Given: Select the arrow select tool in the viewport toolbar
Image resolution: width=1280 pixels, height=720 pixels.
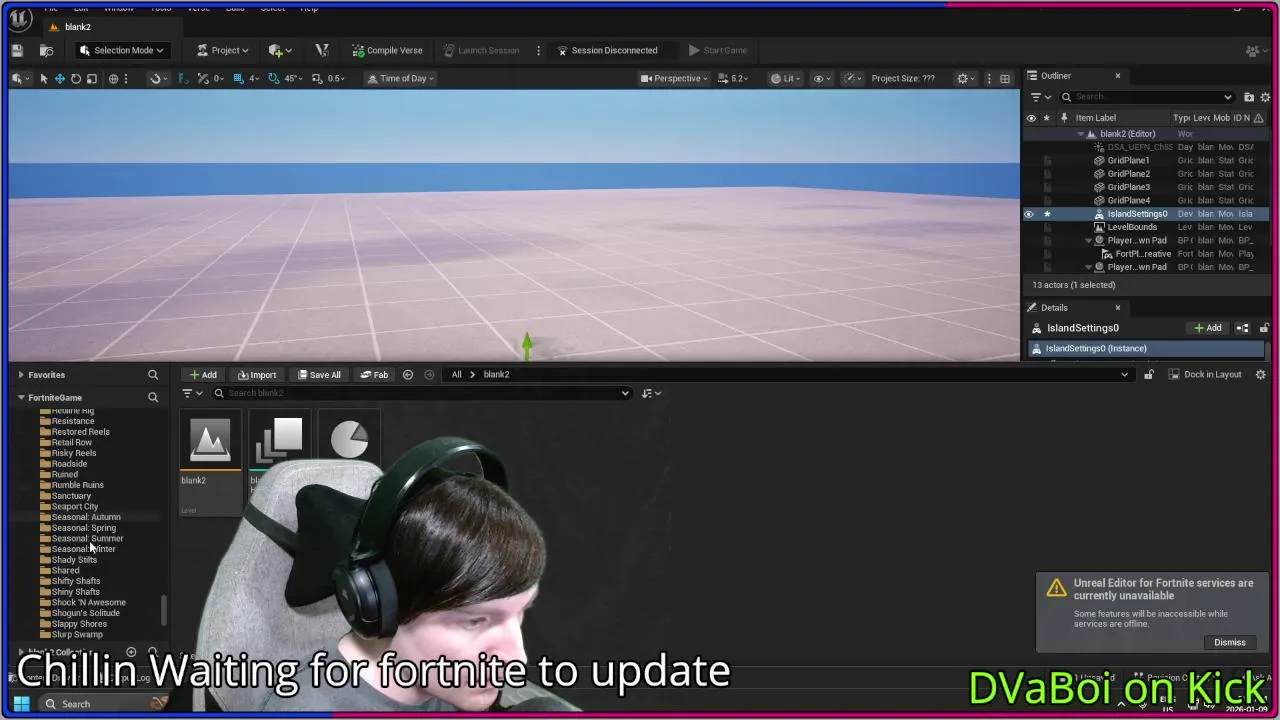Looking at the screenshot, I should (43, 78).
